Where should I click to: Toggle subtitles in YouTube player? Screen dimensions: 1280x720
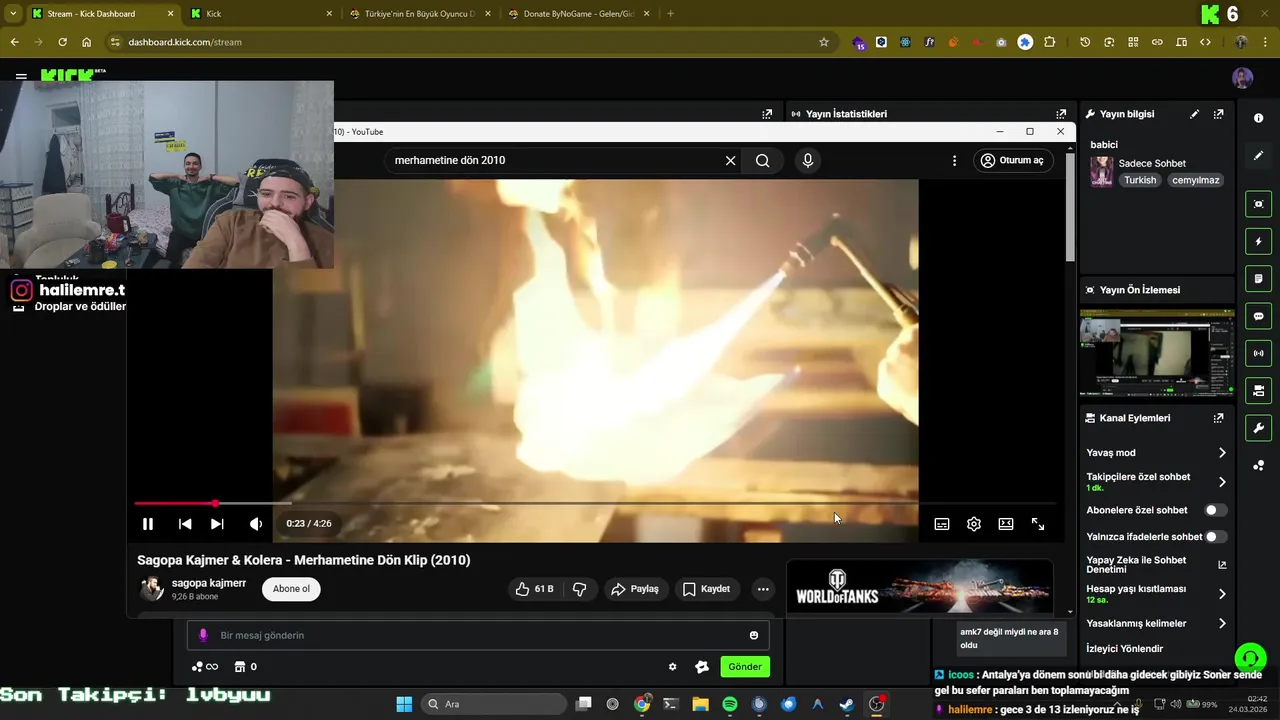(x=942, y=524)
